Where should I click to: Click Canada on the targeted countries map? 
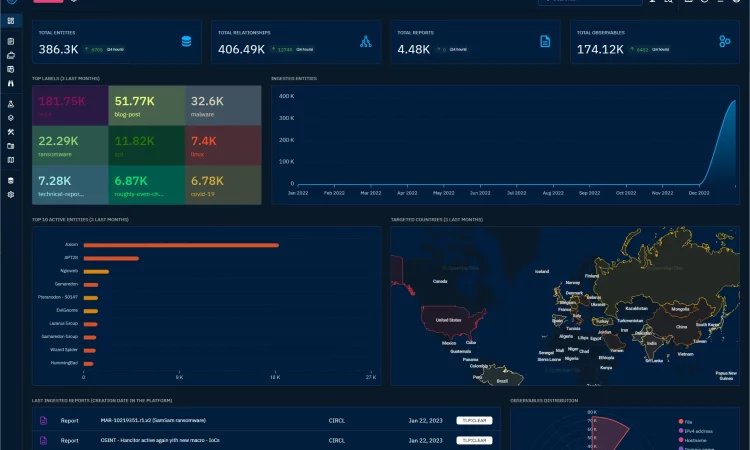coord(440,281)
